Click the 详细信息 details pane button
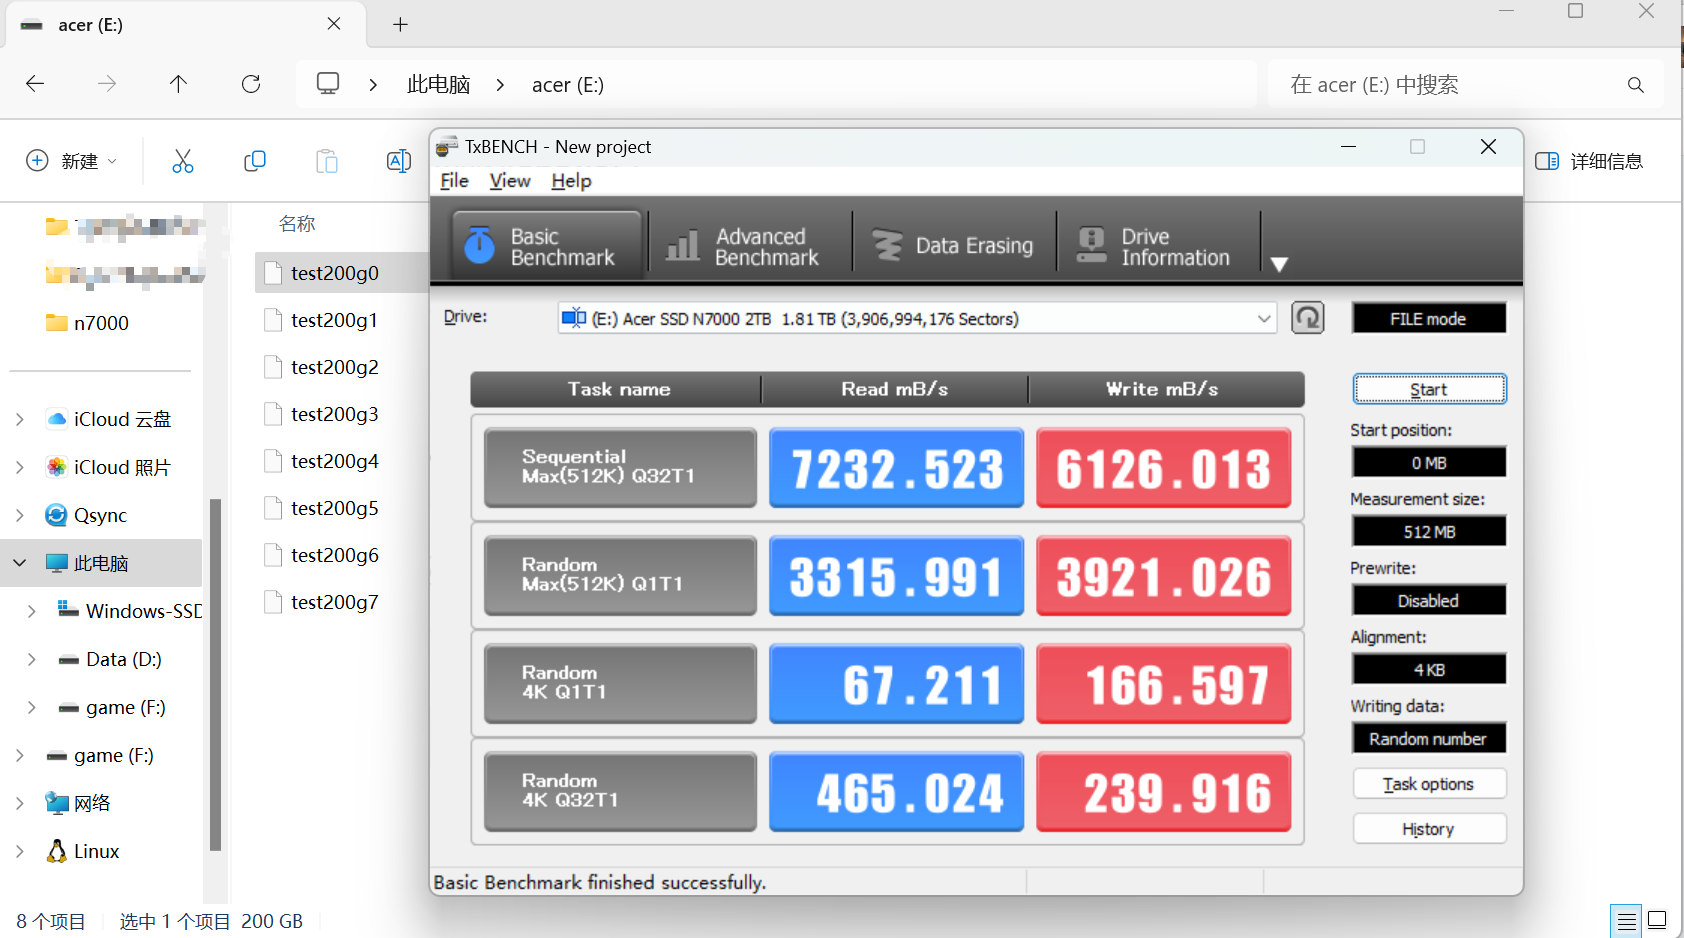1684x938 pixels. [x=1589, y=161]
